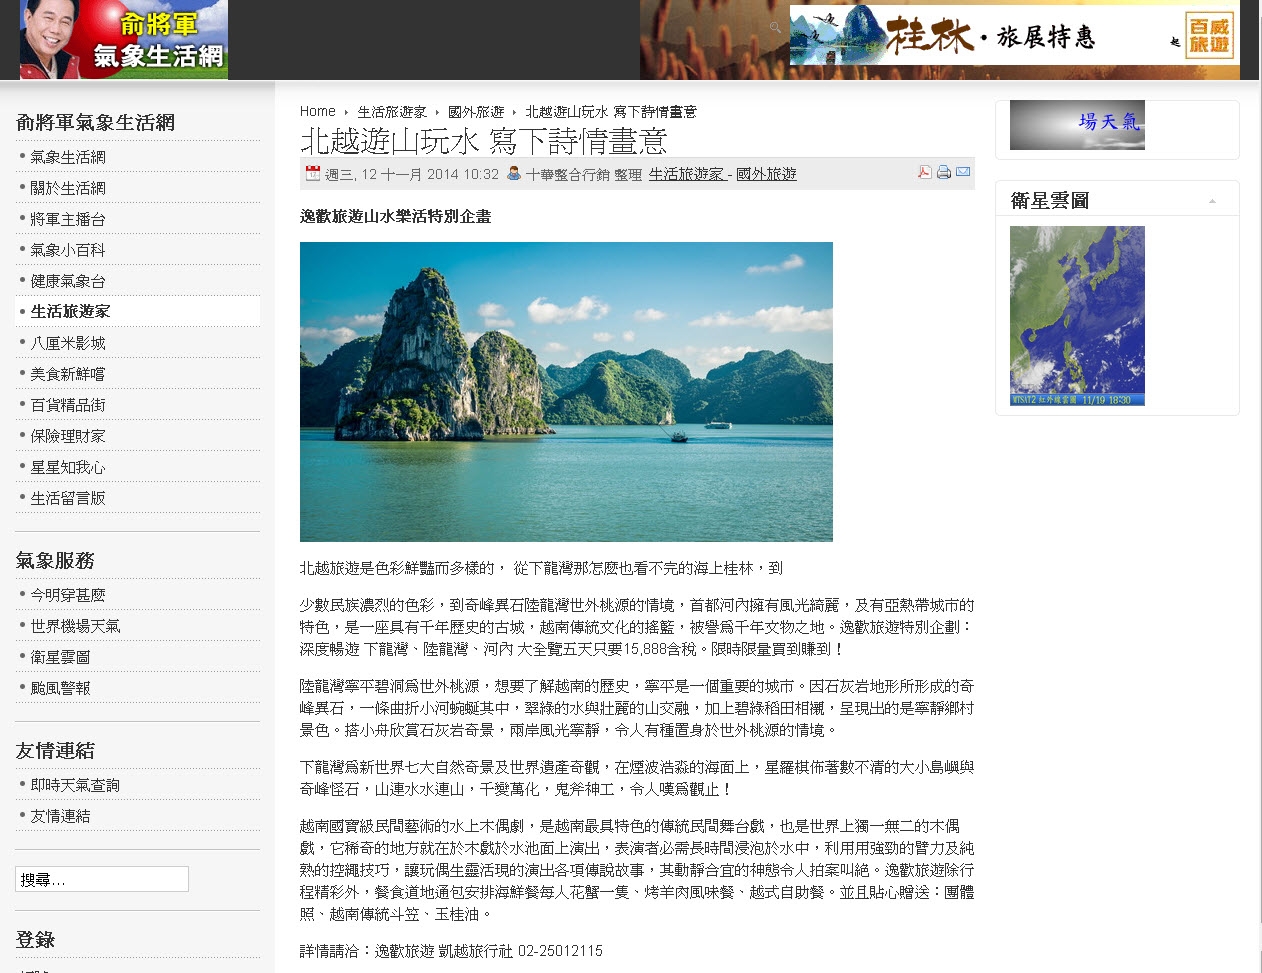Click the Ha Long Bay article photo
The height and width of the screenshot is (973, 1262).
pos(566,391)
